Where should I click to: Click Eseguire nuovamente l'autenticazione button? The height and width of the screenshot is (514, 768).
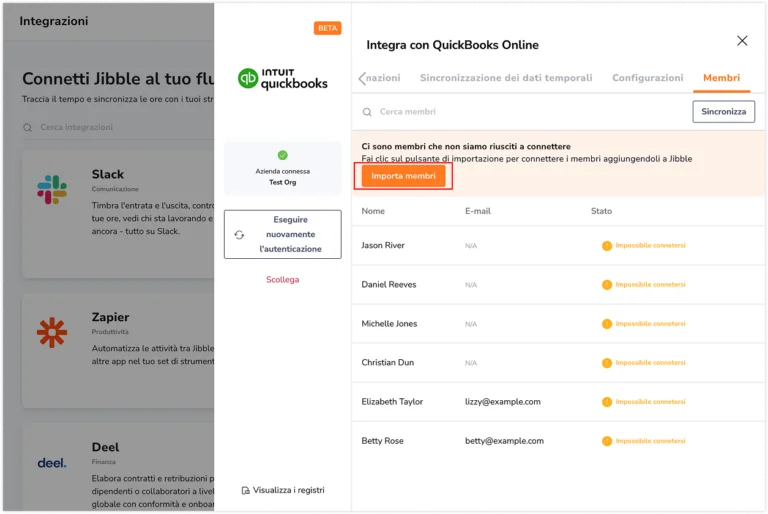283,234
